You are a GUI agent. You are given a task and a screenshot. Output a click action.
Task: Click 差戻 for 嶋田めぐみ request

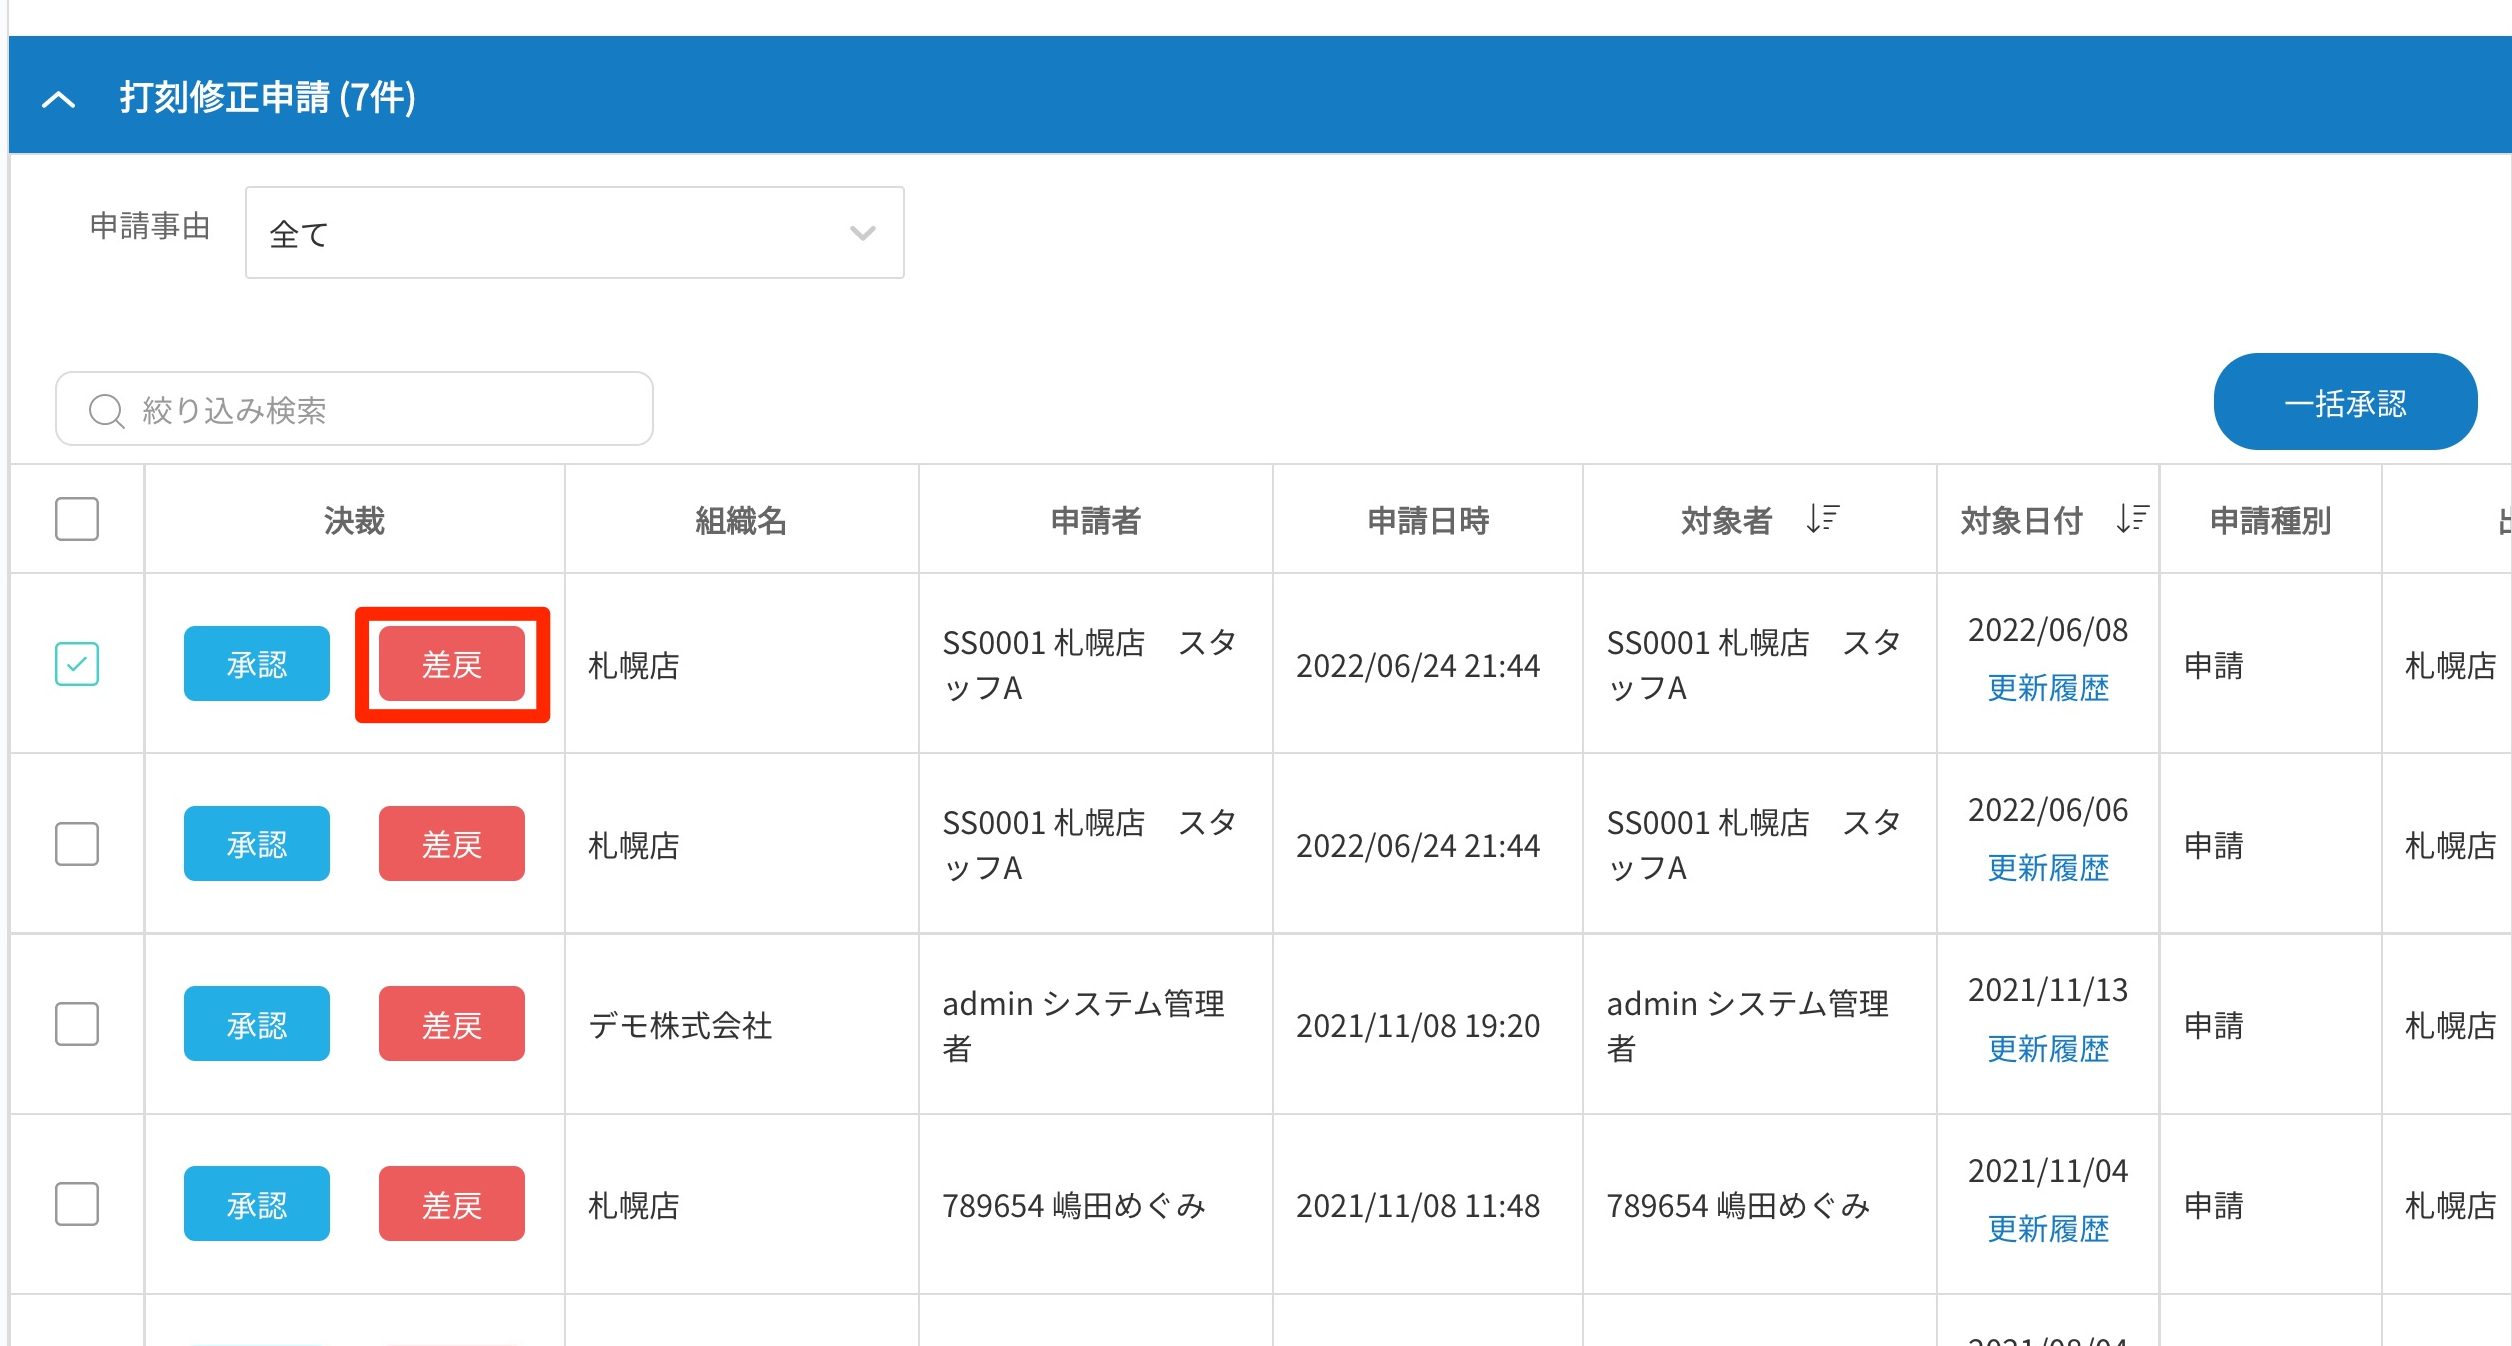pos(451,1204)
